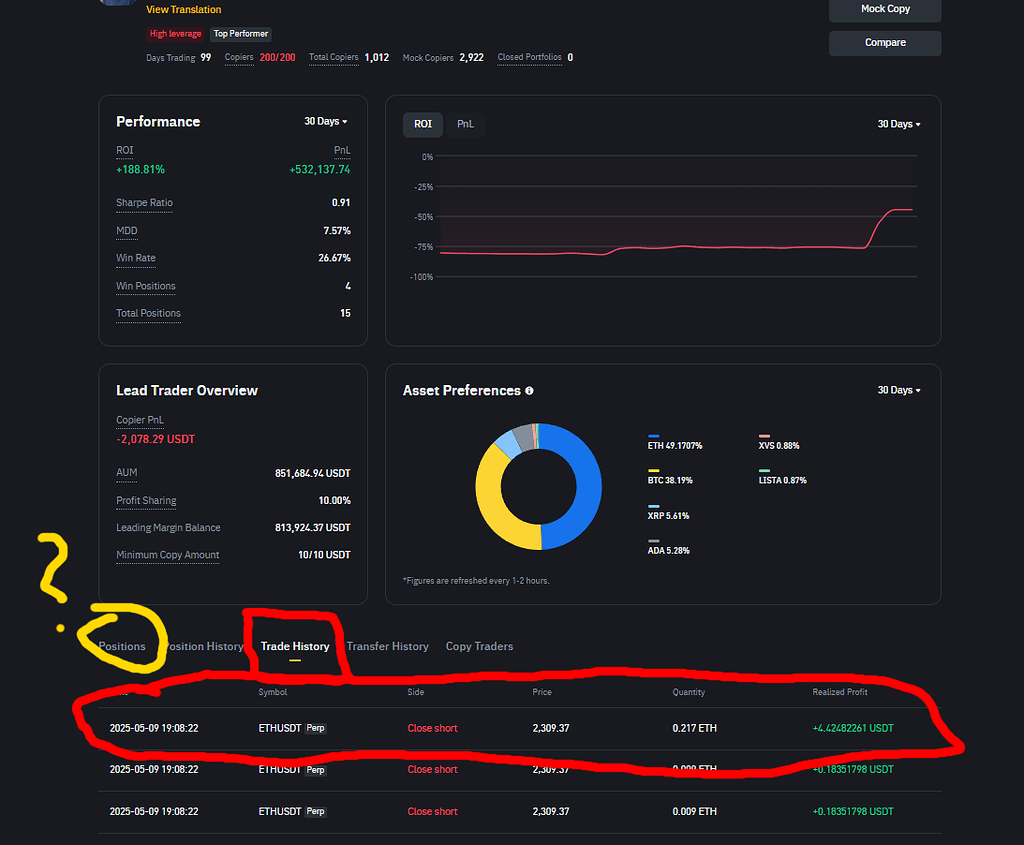
Task: Switch the performance chart to ROI view
Action: point(422,124)
